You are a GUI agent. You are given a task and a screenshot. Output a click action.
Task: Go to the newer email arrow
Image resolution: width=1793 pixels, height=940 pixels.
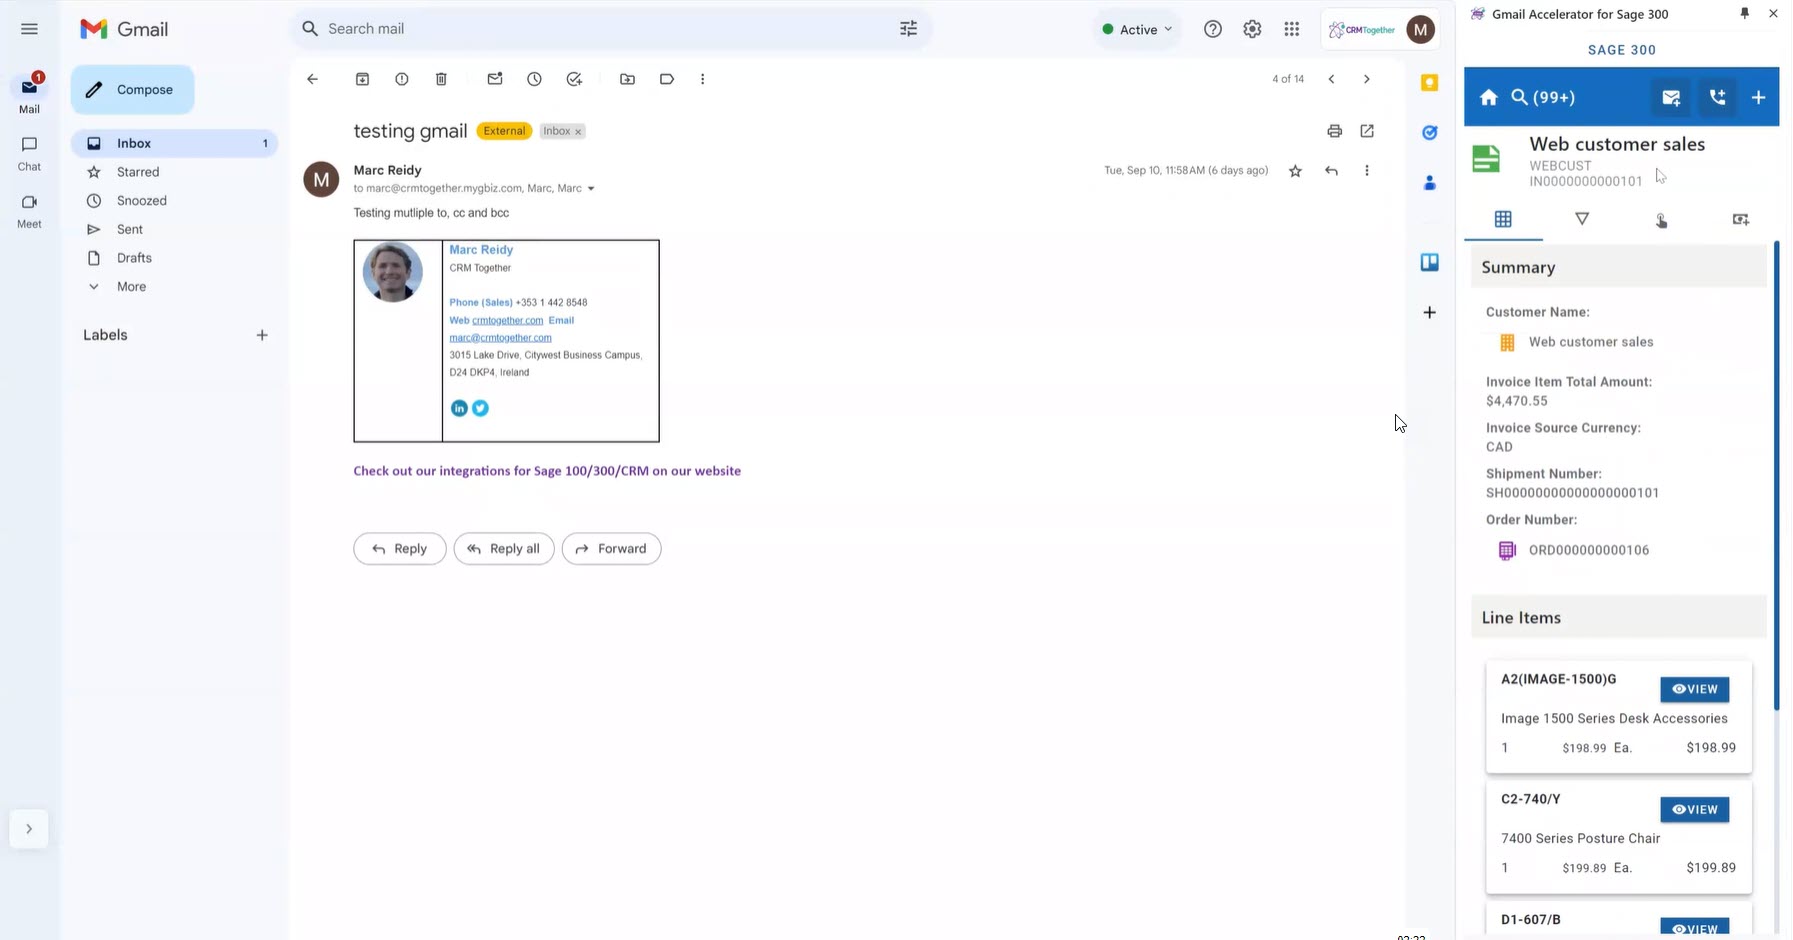pos(1331,79)
